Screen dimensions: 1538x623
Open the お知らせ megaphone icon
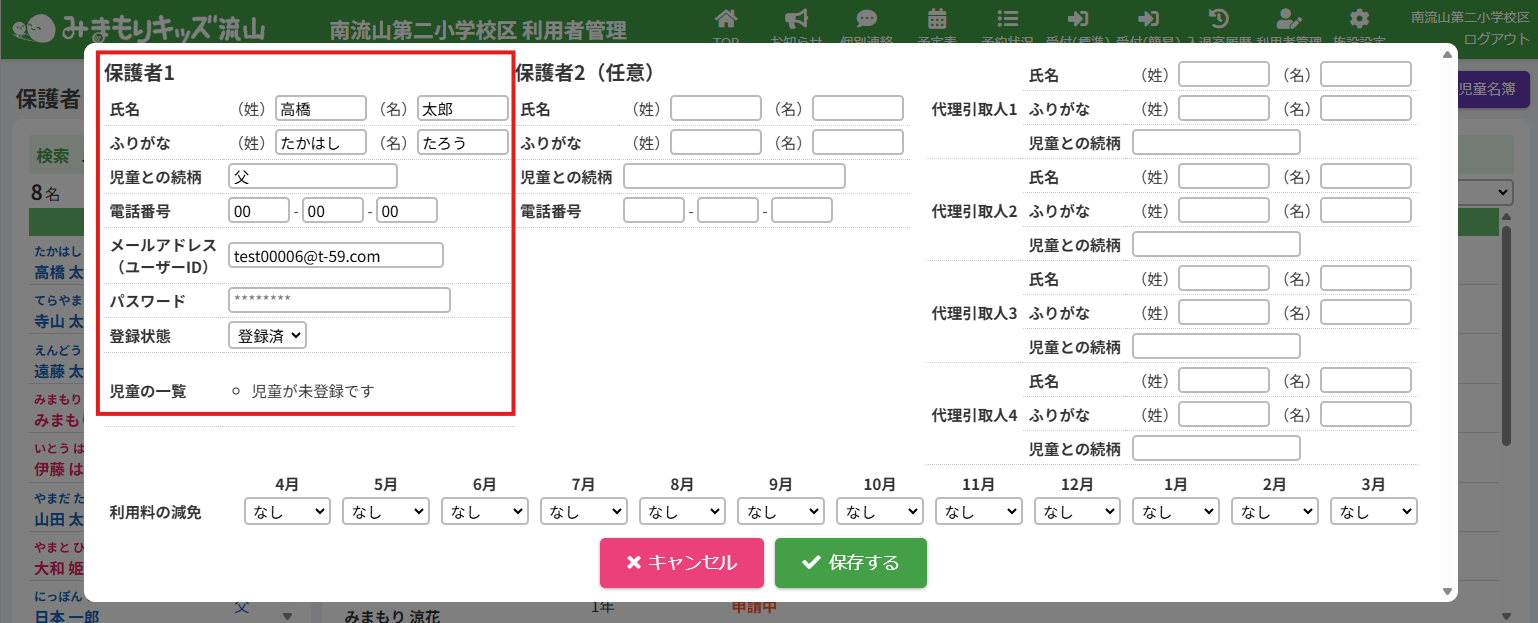pos(796,20)
